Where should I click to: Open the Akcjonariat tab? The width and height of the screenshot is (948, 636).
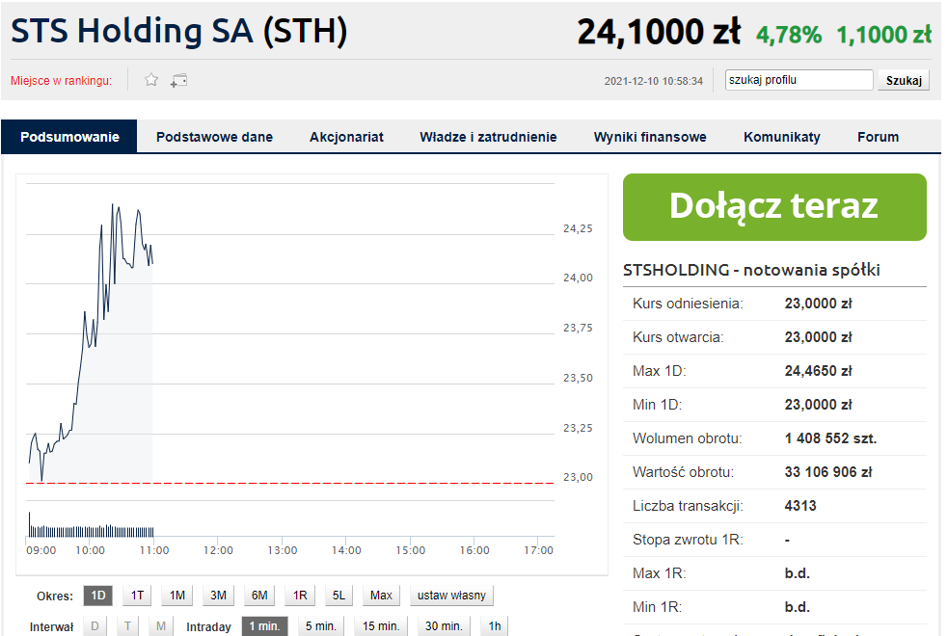tap(346, 137)
